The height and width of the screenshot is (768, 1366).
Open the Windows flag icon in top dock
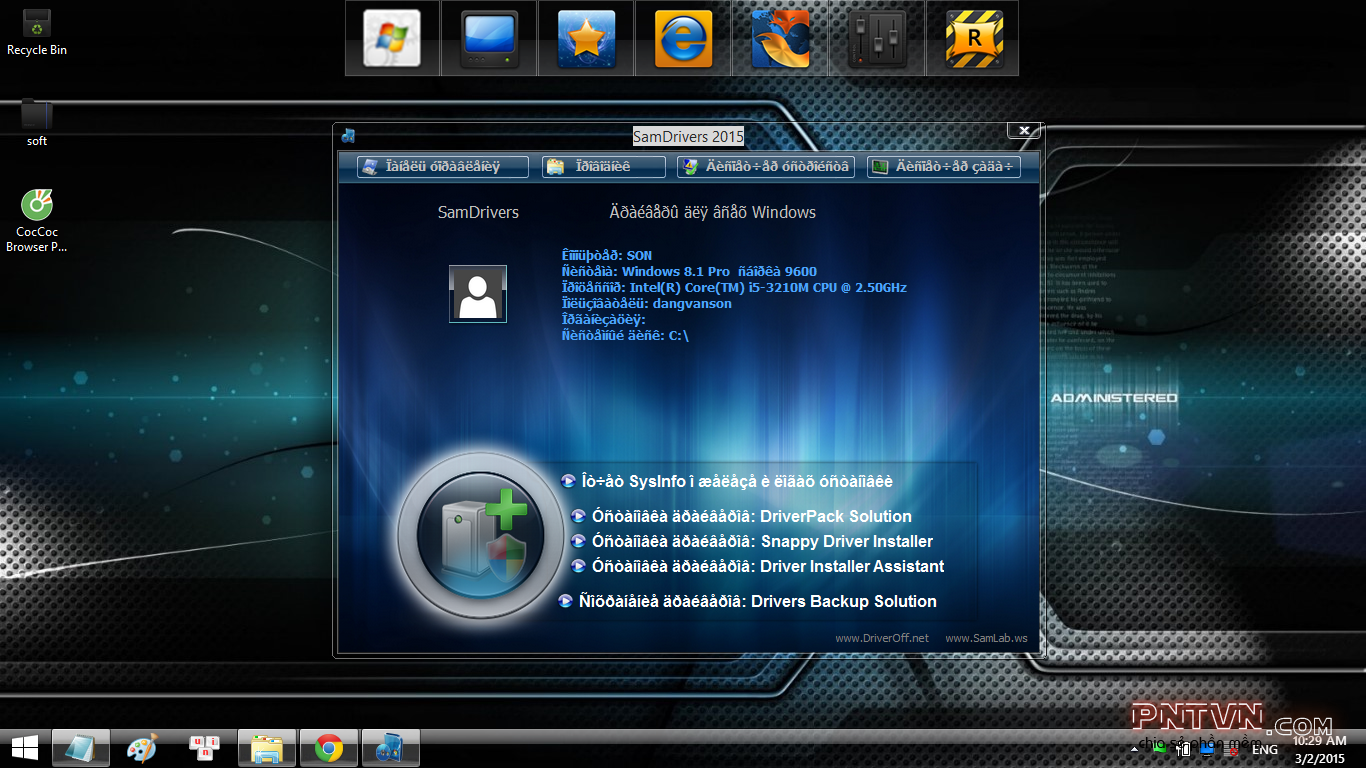click(393, 38)
